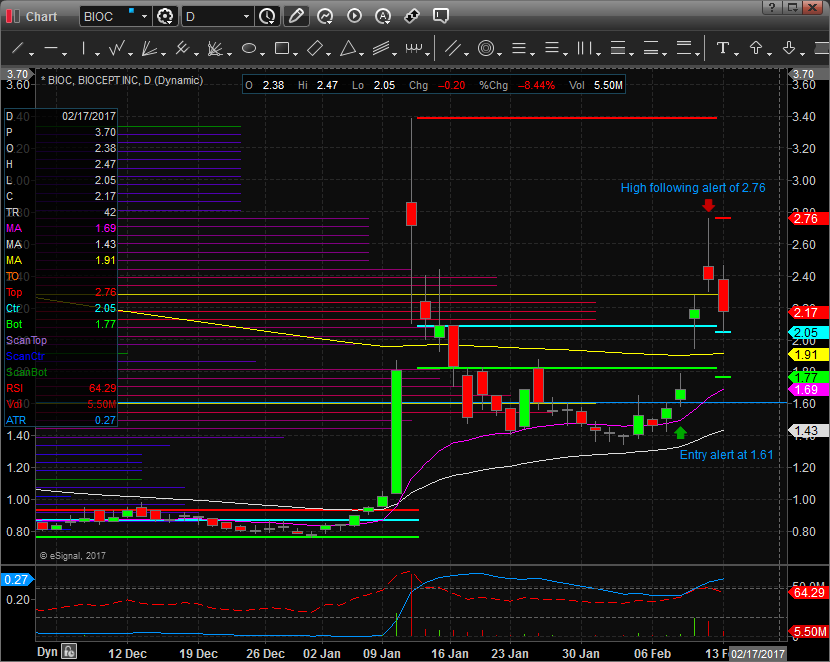Click the 'High following alert of 2.76' annotation
Screen dimensions: 830x662
click(x=693, y=188)
